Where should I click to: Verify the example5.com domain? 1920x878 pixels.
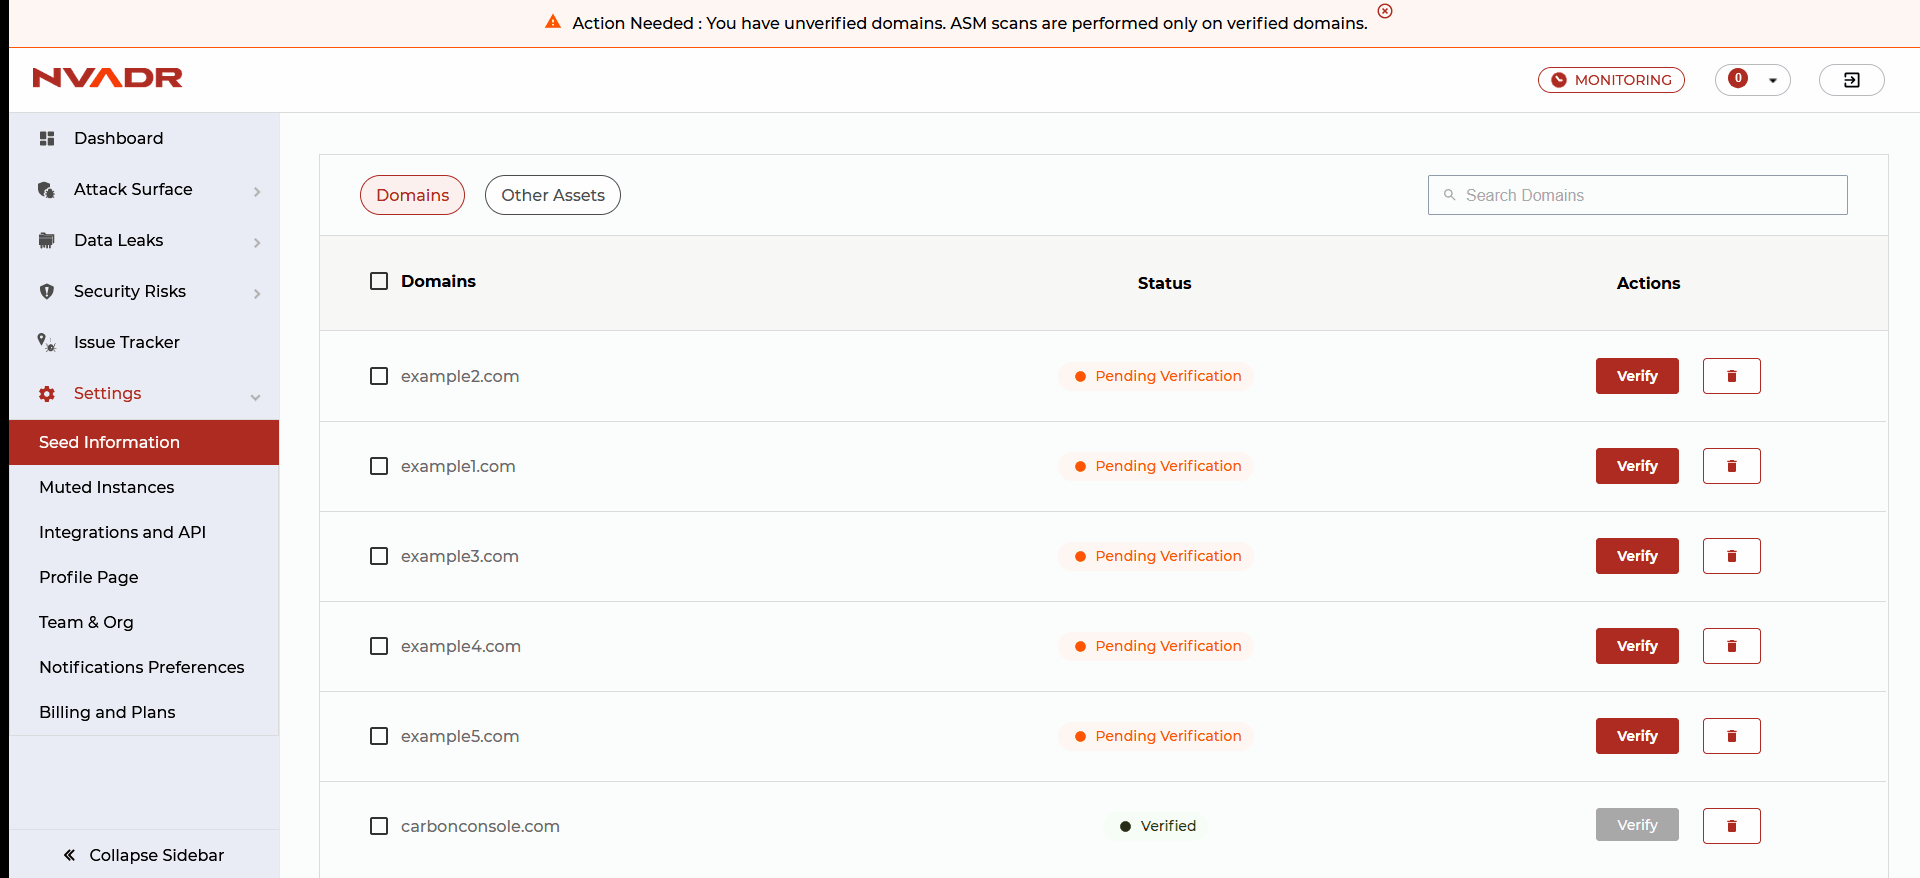[1637, 736]
